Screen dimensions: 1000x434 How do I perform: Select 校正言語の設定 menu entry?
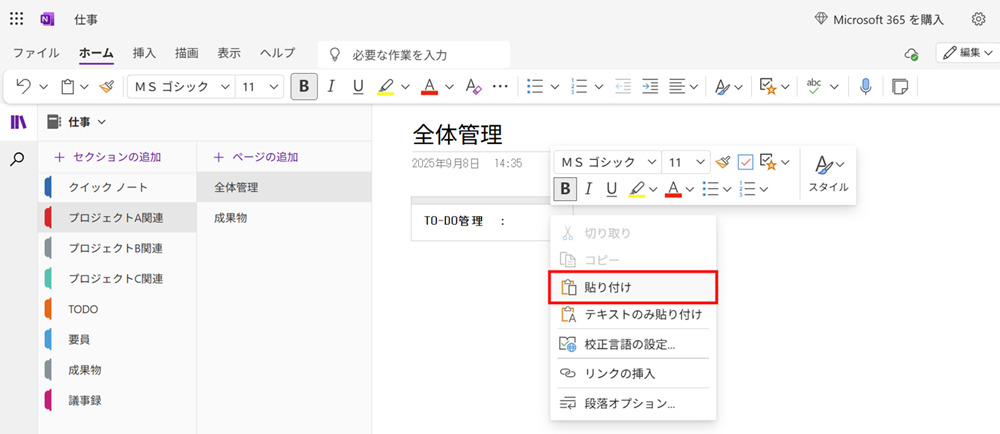tap(633, 345)
